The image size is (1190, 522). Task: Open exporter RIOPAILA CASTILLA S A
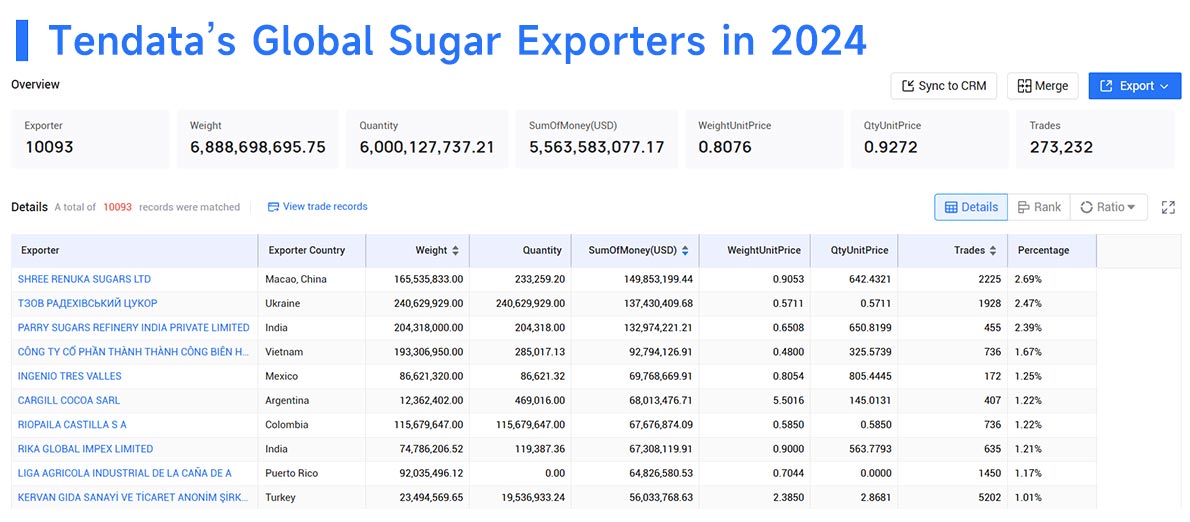72,425
